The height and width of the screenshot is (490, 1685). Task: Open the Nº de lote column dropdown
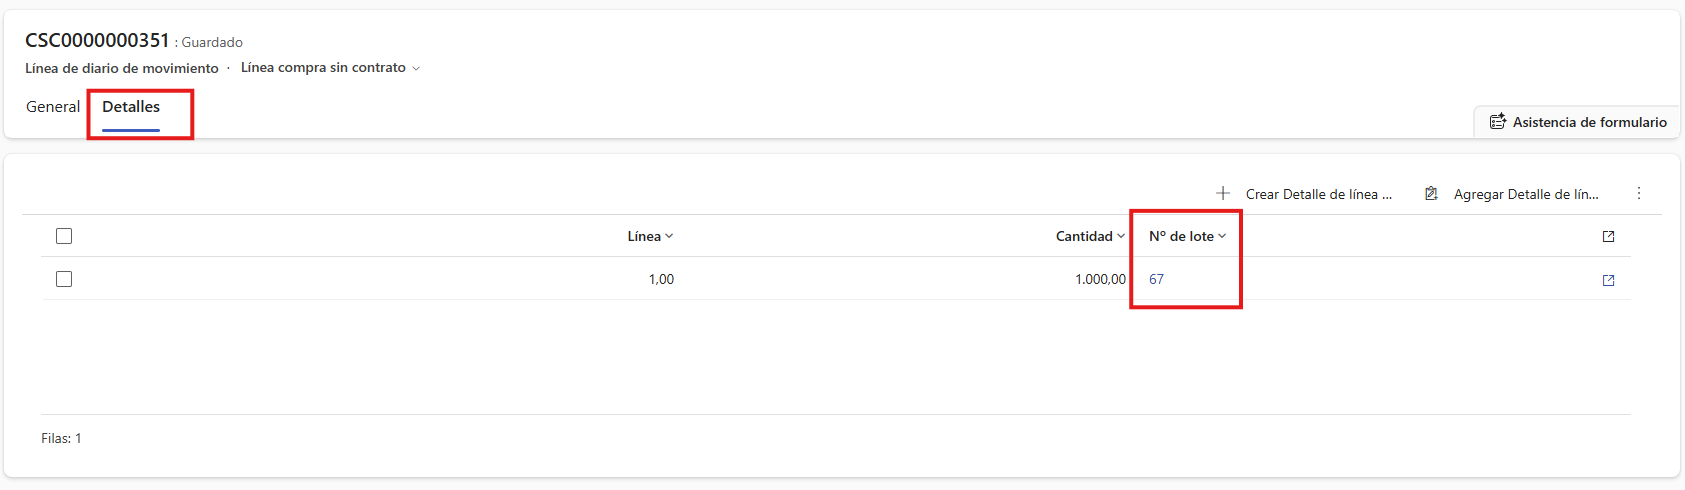(1222, 236)
